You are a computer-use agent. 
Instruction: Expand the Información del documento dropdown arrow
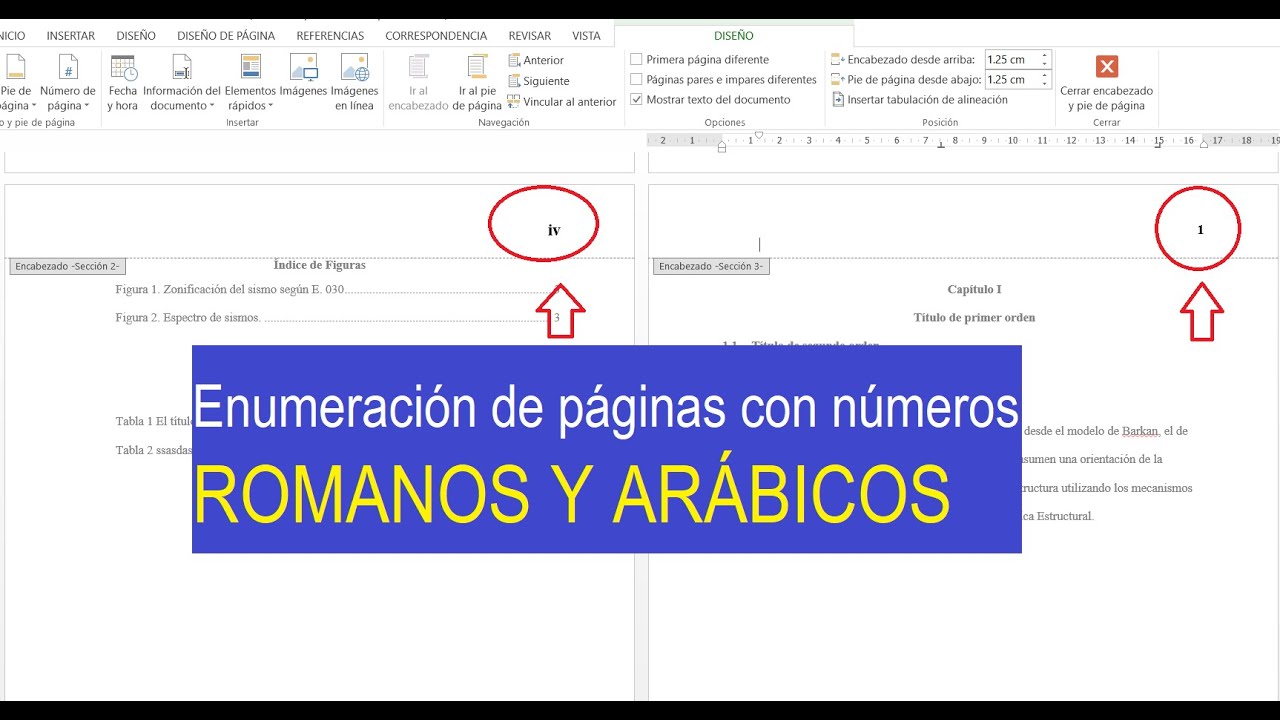[212, 106]
